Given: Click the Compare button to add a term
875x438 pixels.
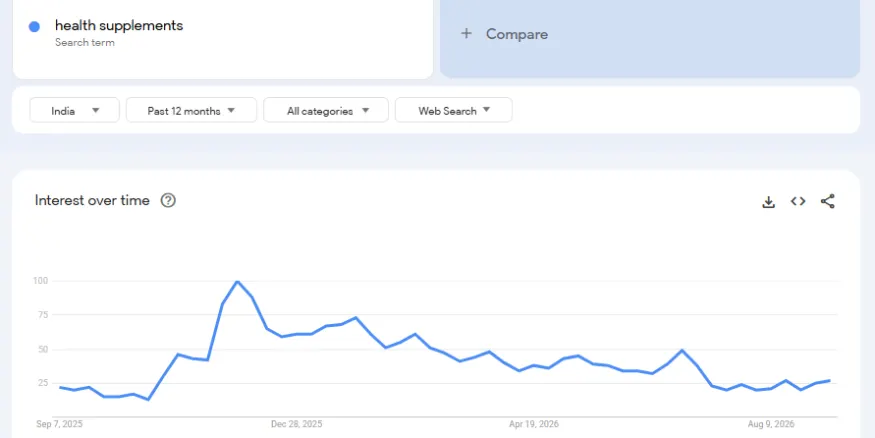Looking at the screenshot, I should [650, 35].
